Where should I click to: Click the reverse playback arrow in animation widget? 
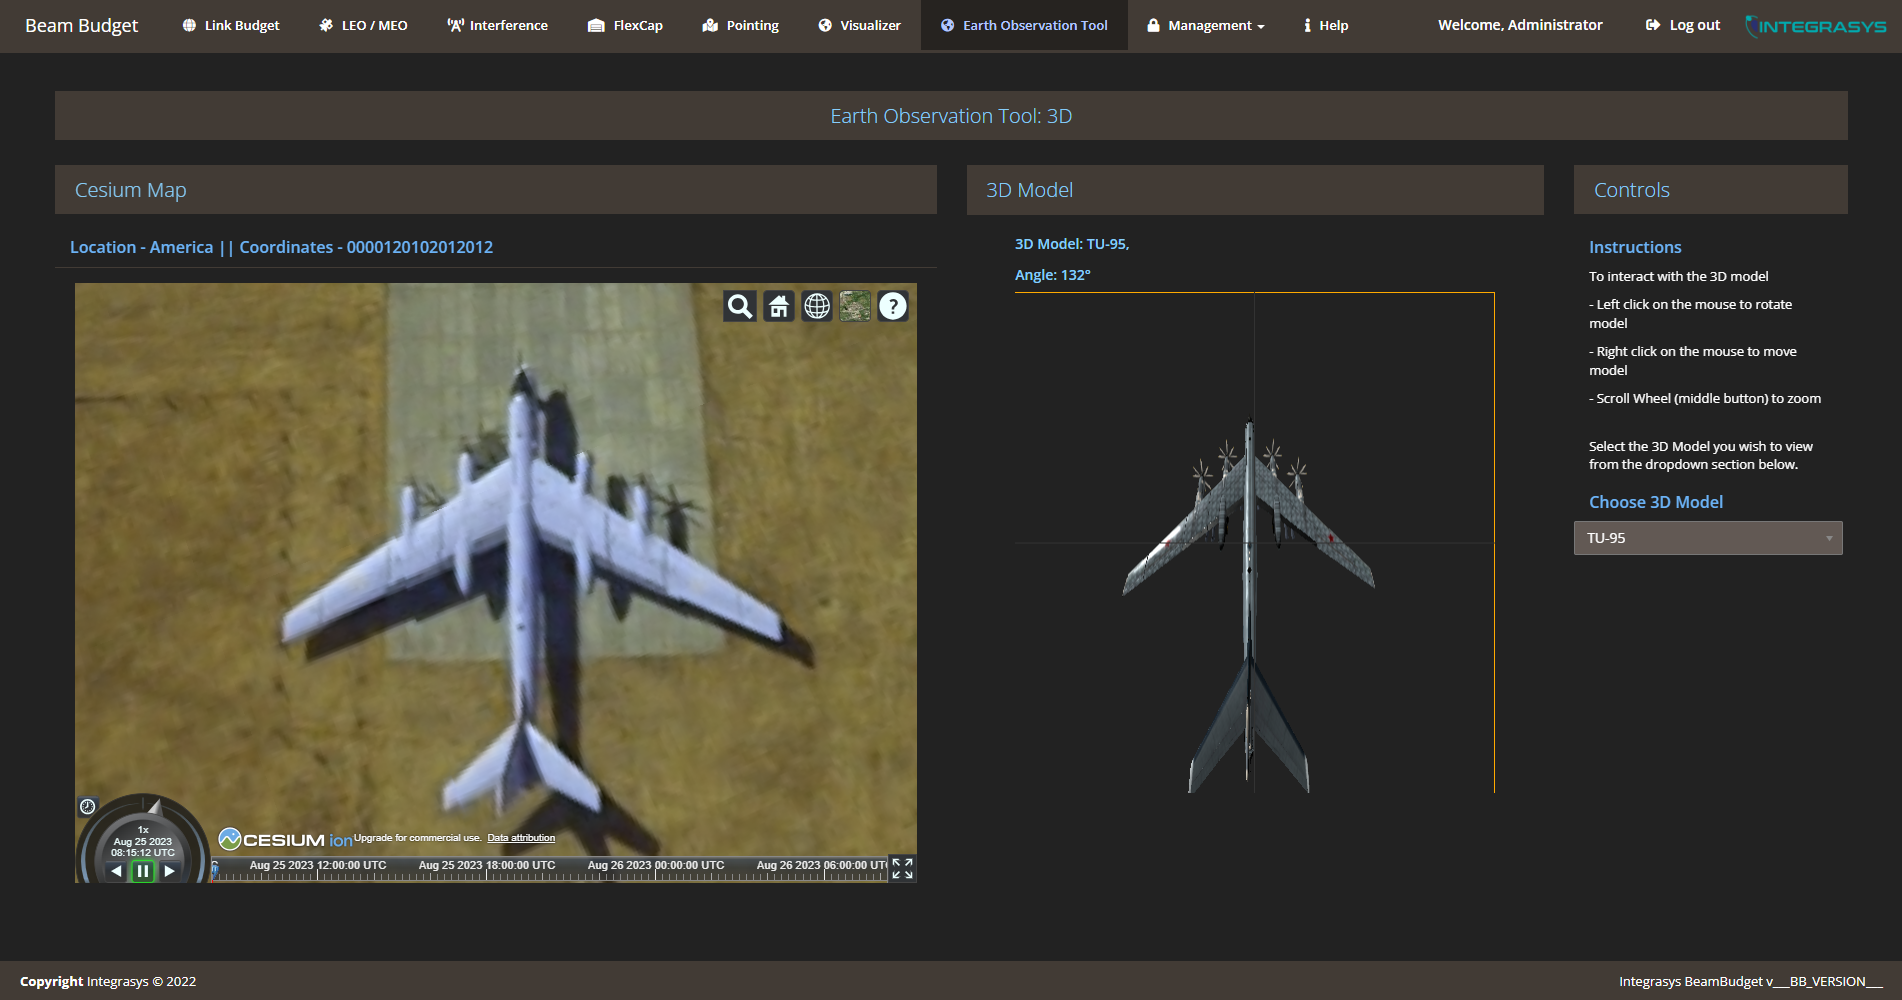(116, 871)
